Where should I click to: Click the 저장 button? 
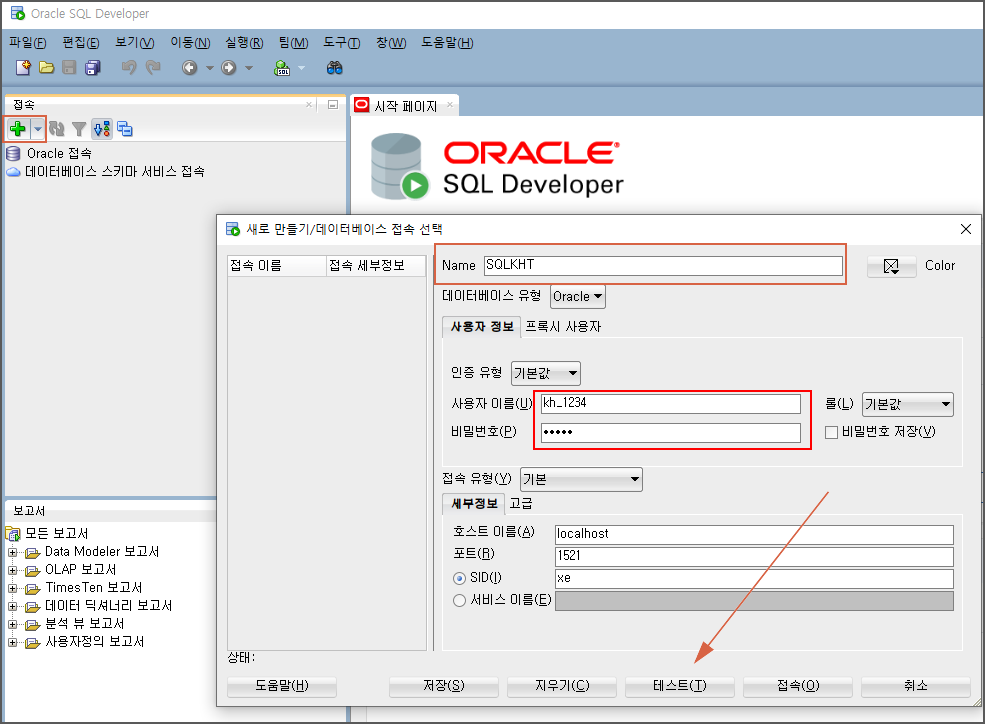pos(444,686)
